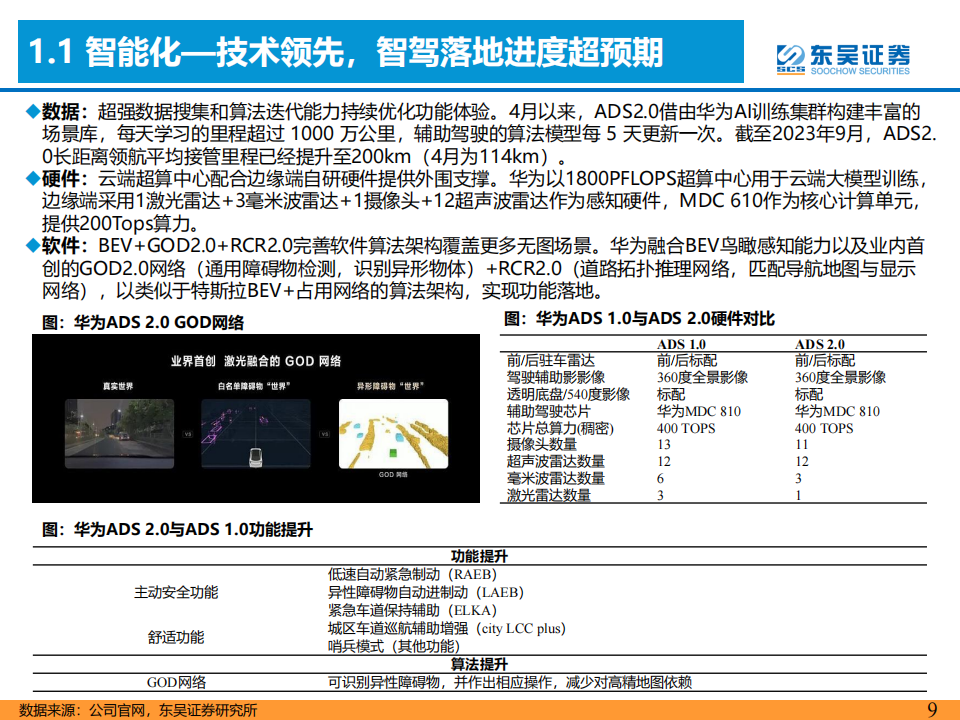This screenshot has height=720, width=960.
Task: Click the "摄像头数量" row label
Action: 541,444
